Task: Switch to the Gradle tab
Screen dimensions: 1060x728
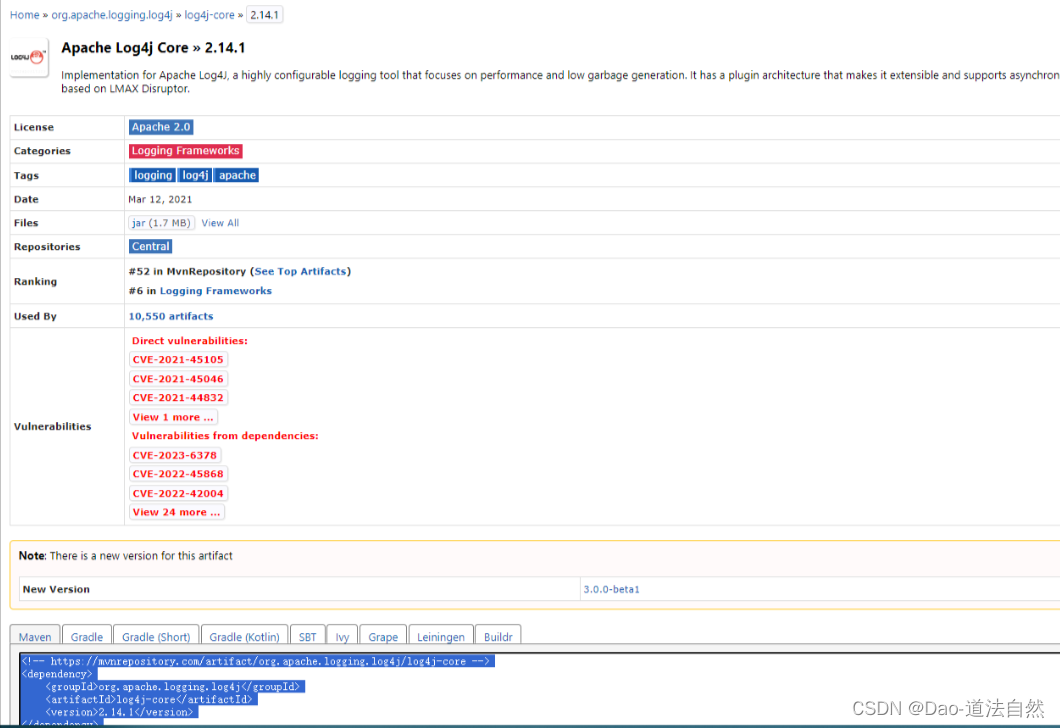Action: [x=86, y=637]
